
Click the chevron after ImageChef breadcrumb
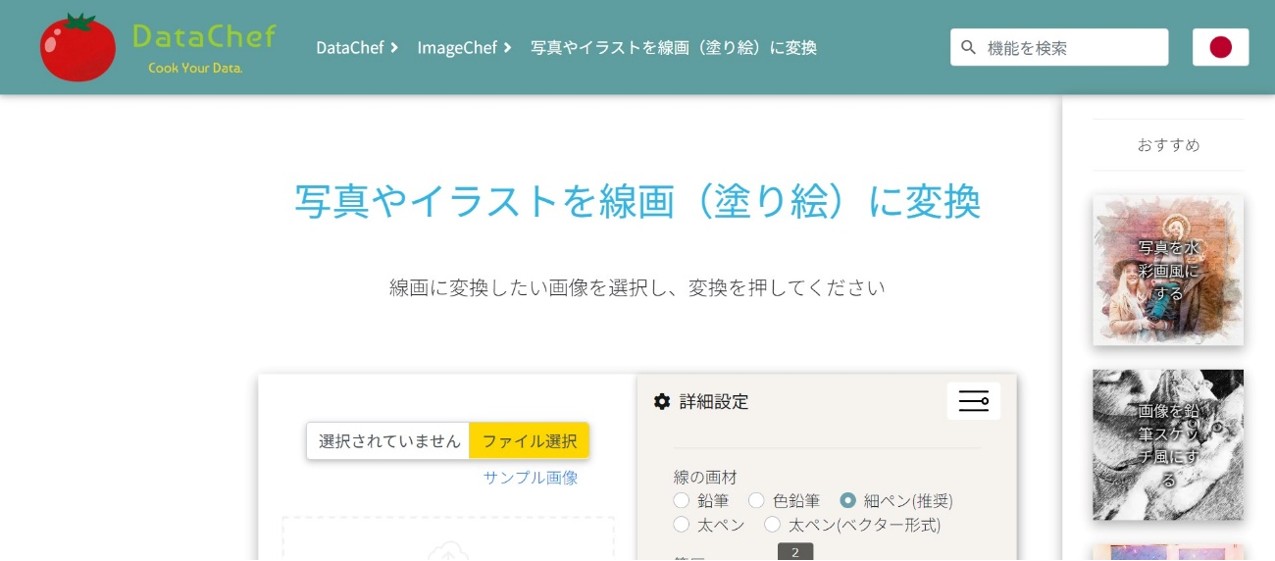coord(508,47)
